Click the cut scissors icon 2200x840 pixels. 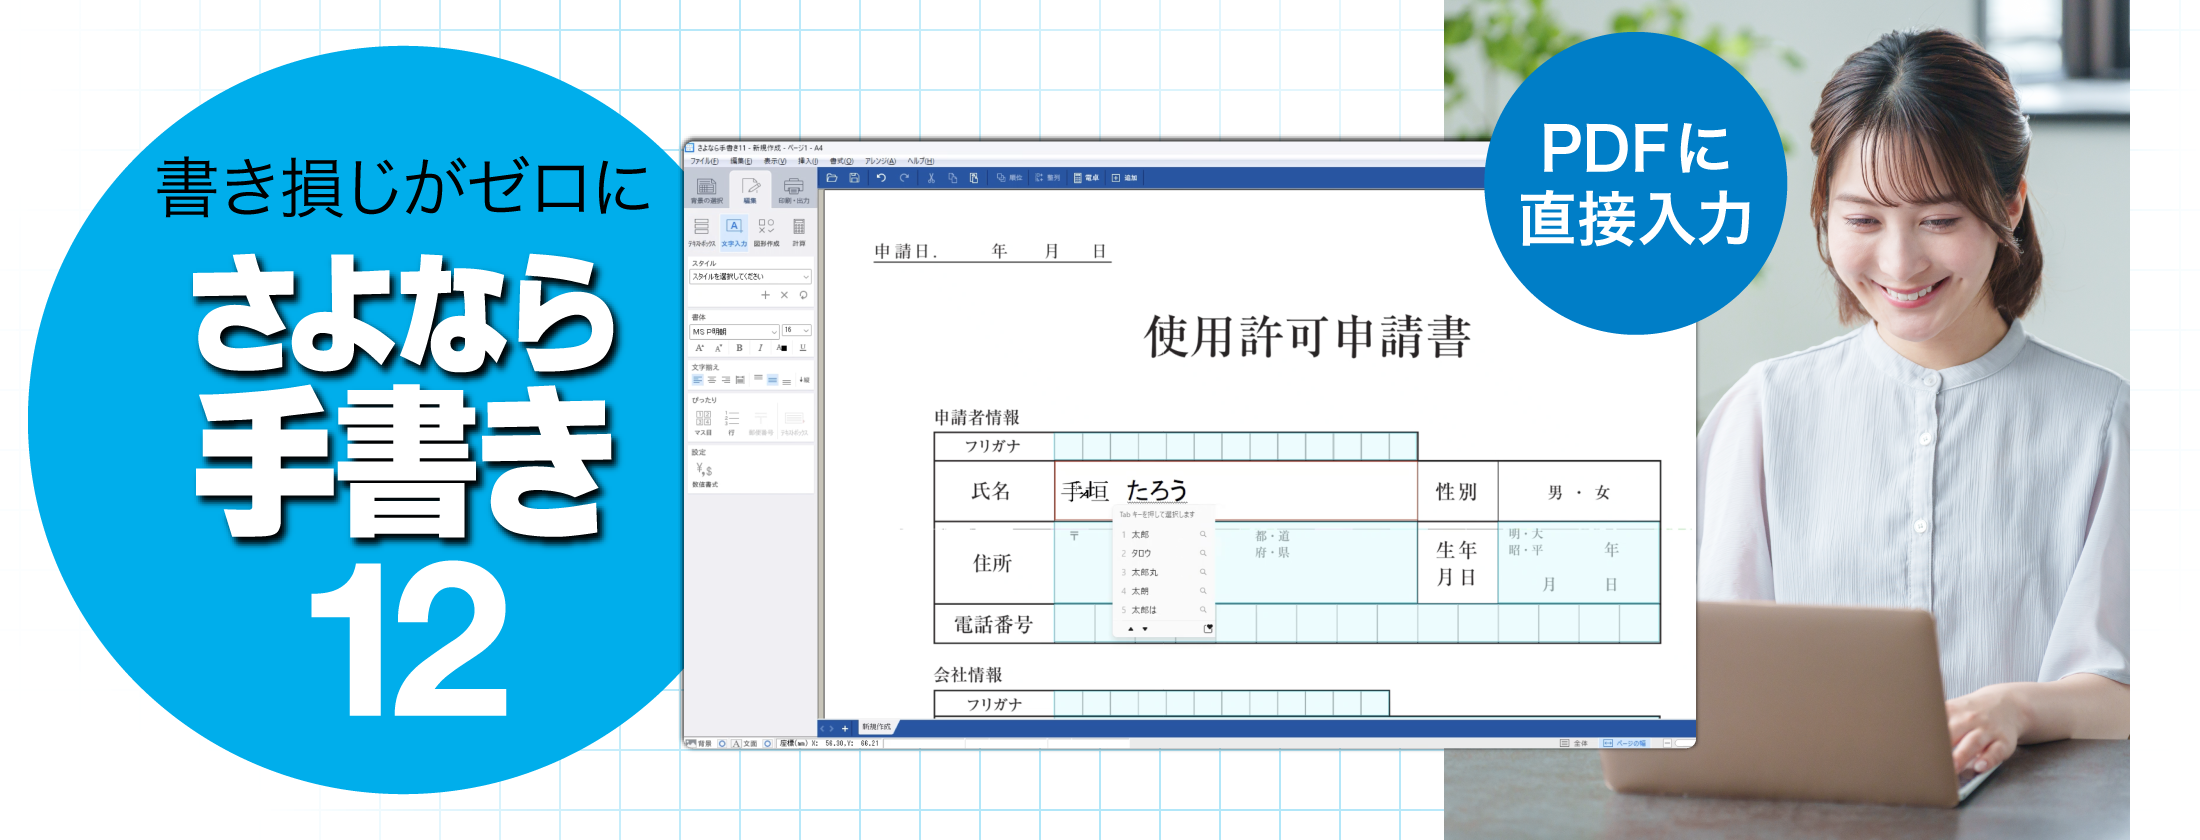931,178
